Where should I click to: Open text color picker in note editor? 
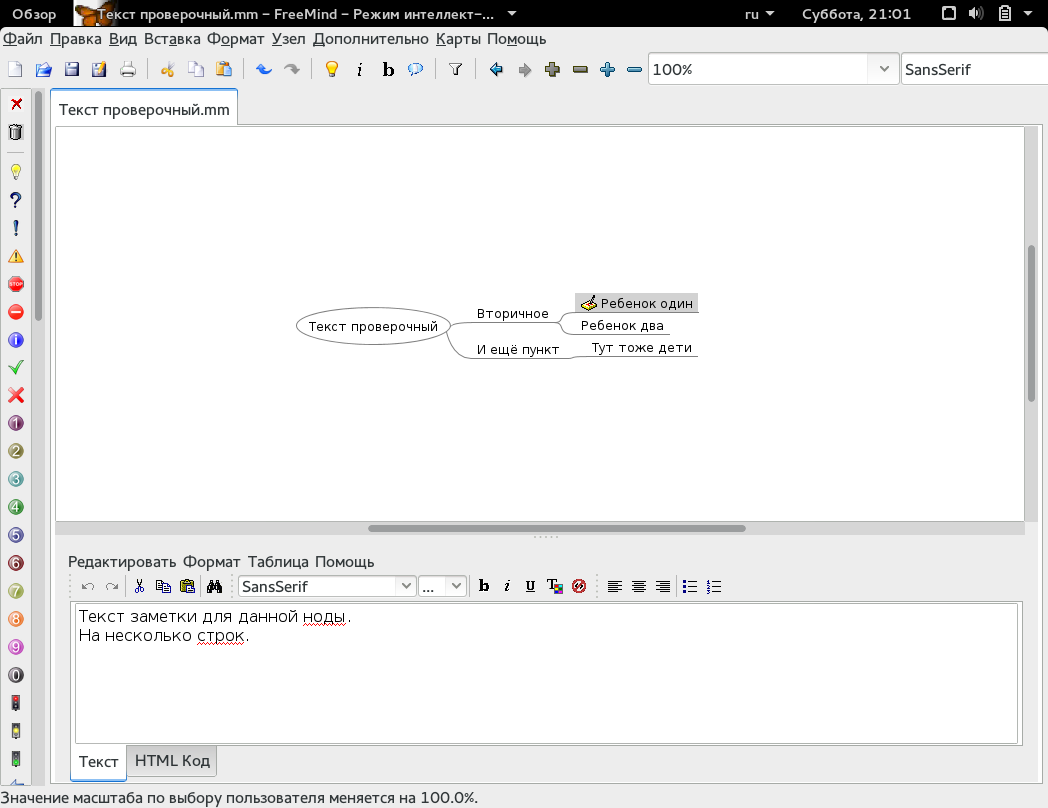point(555,586)
